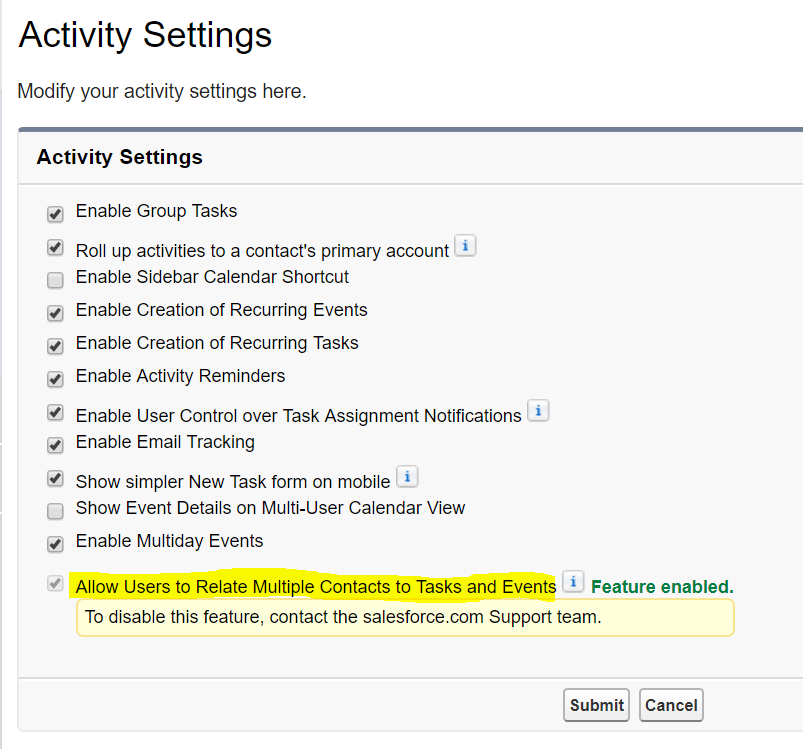Screen dimensions: 803x749
Task: Uncheck Enable Group Tasks checkbox
Action: click(55, 214)
